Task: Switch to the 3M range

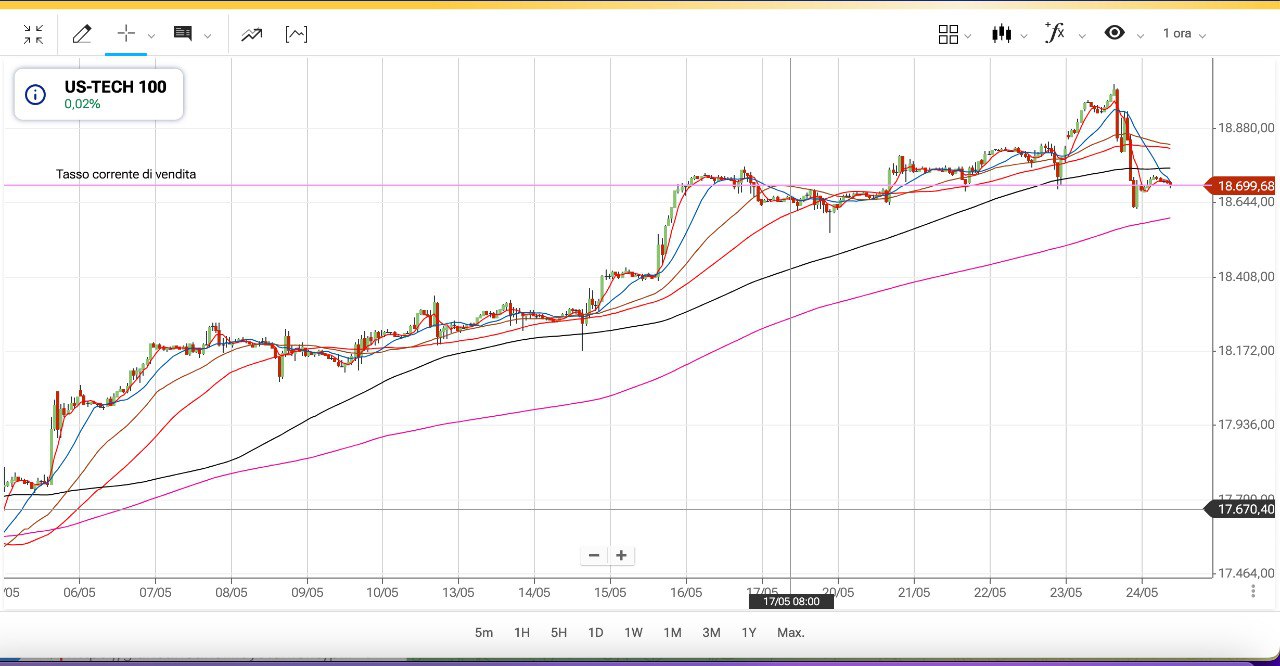Action: pyautogui.click(x=711, y=632)
